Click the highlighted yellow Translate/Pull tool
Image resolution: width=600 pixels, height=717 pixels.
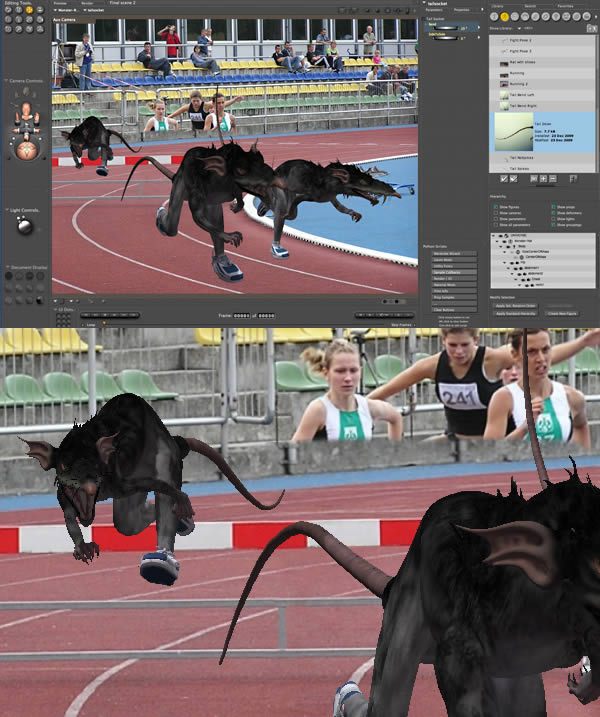(29, 10)
